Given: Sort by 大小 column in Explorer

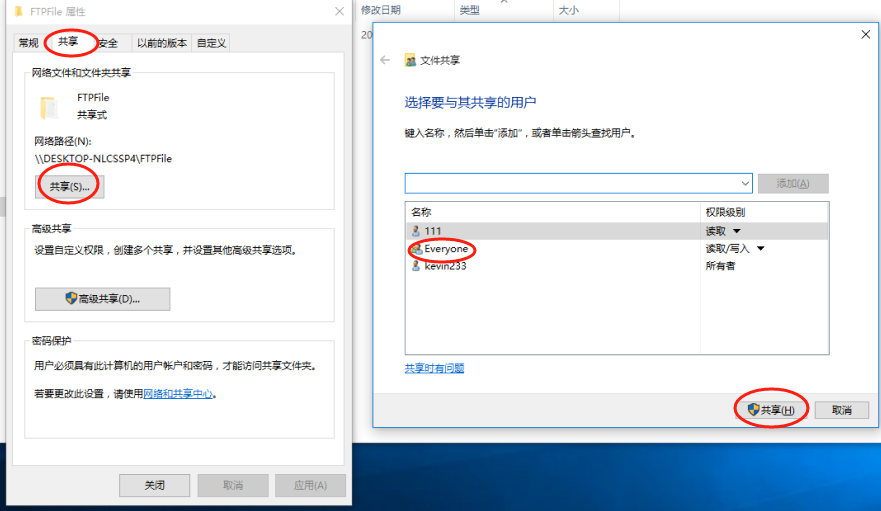Looking at the screenshot, I should (x=569, y=10).
